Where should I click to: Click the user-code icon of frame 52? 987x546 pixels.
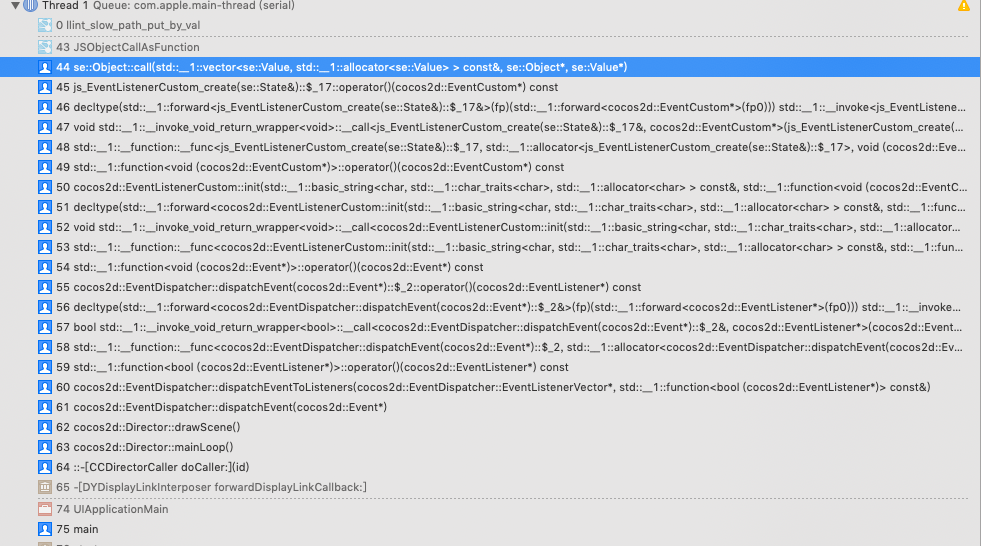coord(45,227)
